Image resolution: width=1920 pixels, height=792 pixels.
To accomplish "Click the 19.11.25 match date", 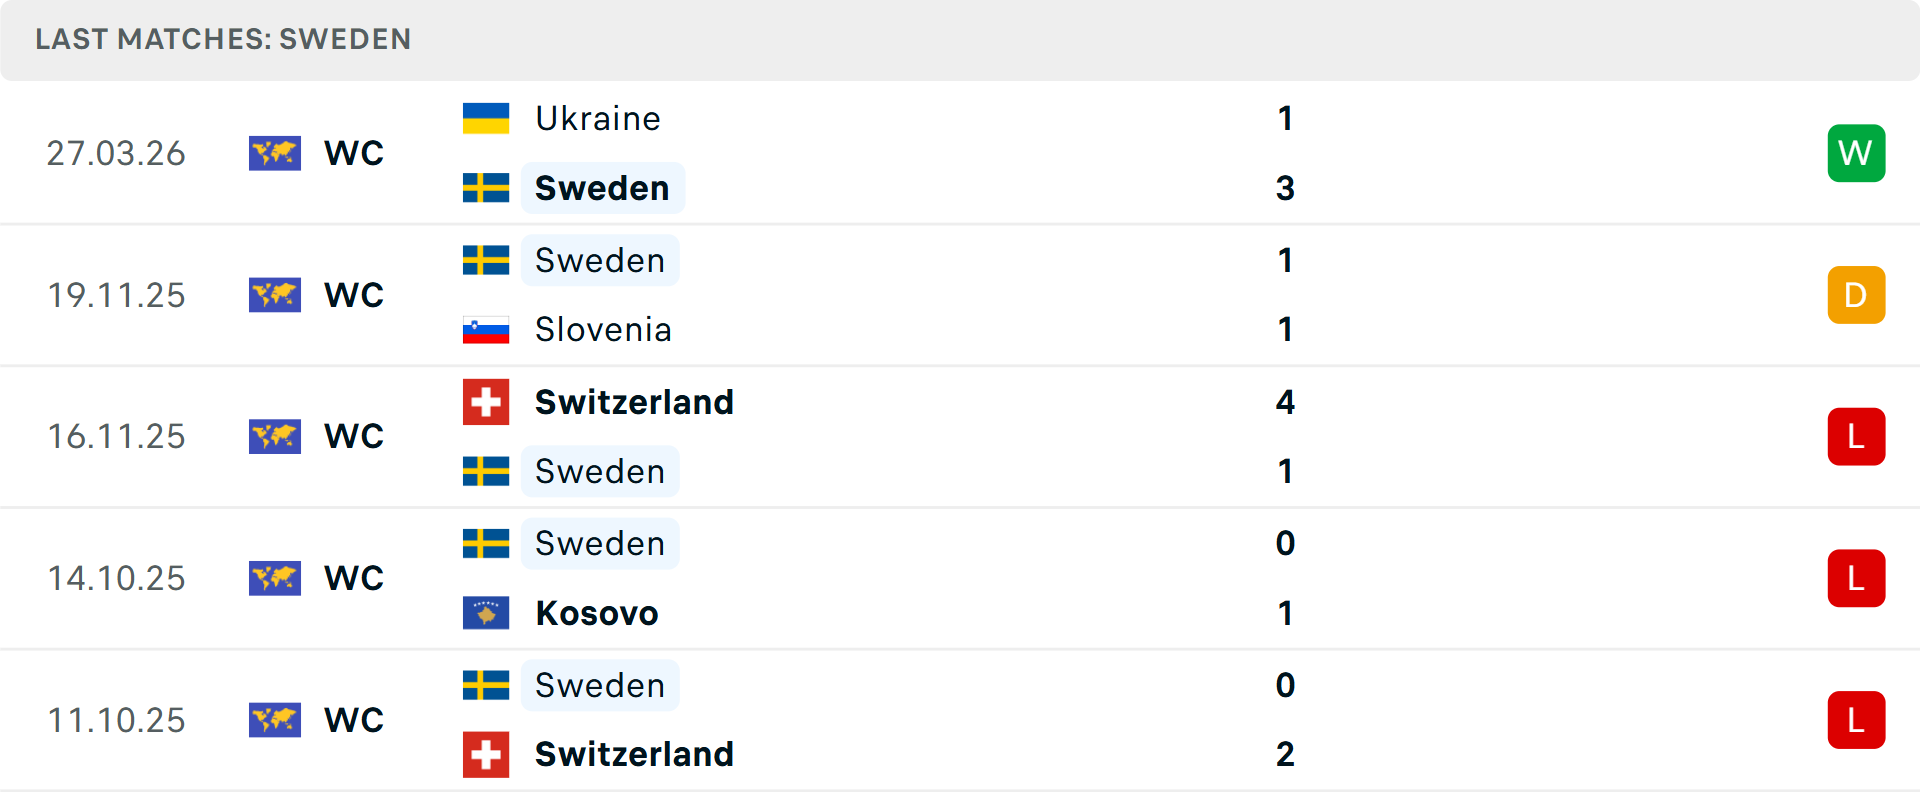I will pos(117,295).
